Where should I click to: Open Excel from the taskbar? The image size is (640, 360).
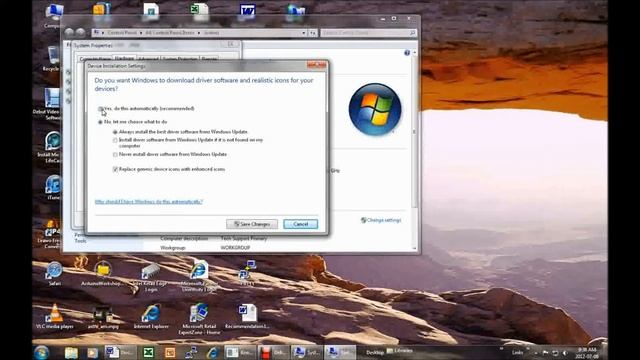pos(148,352)
